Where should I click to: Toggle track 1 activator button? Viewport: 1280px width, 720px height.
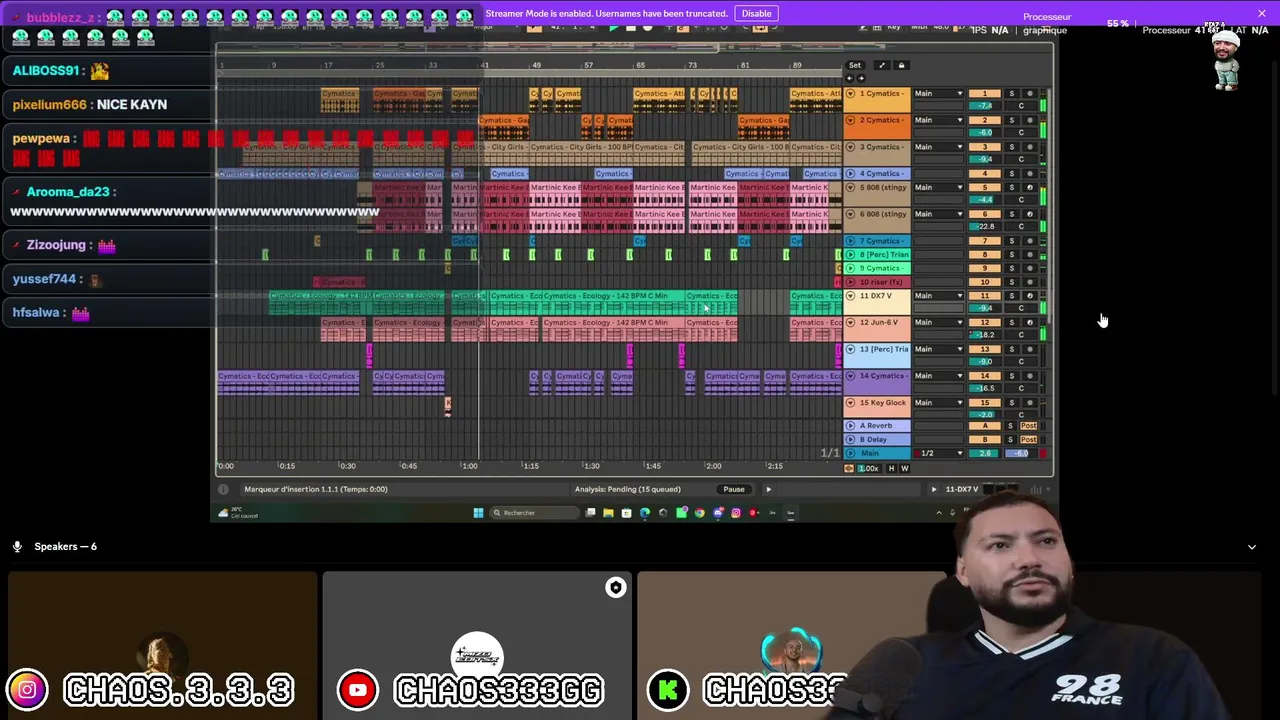click(x=985, y=94)
